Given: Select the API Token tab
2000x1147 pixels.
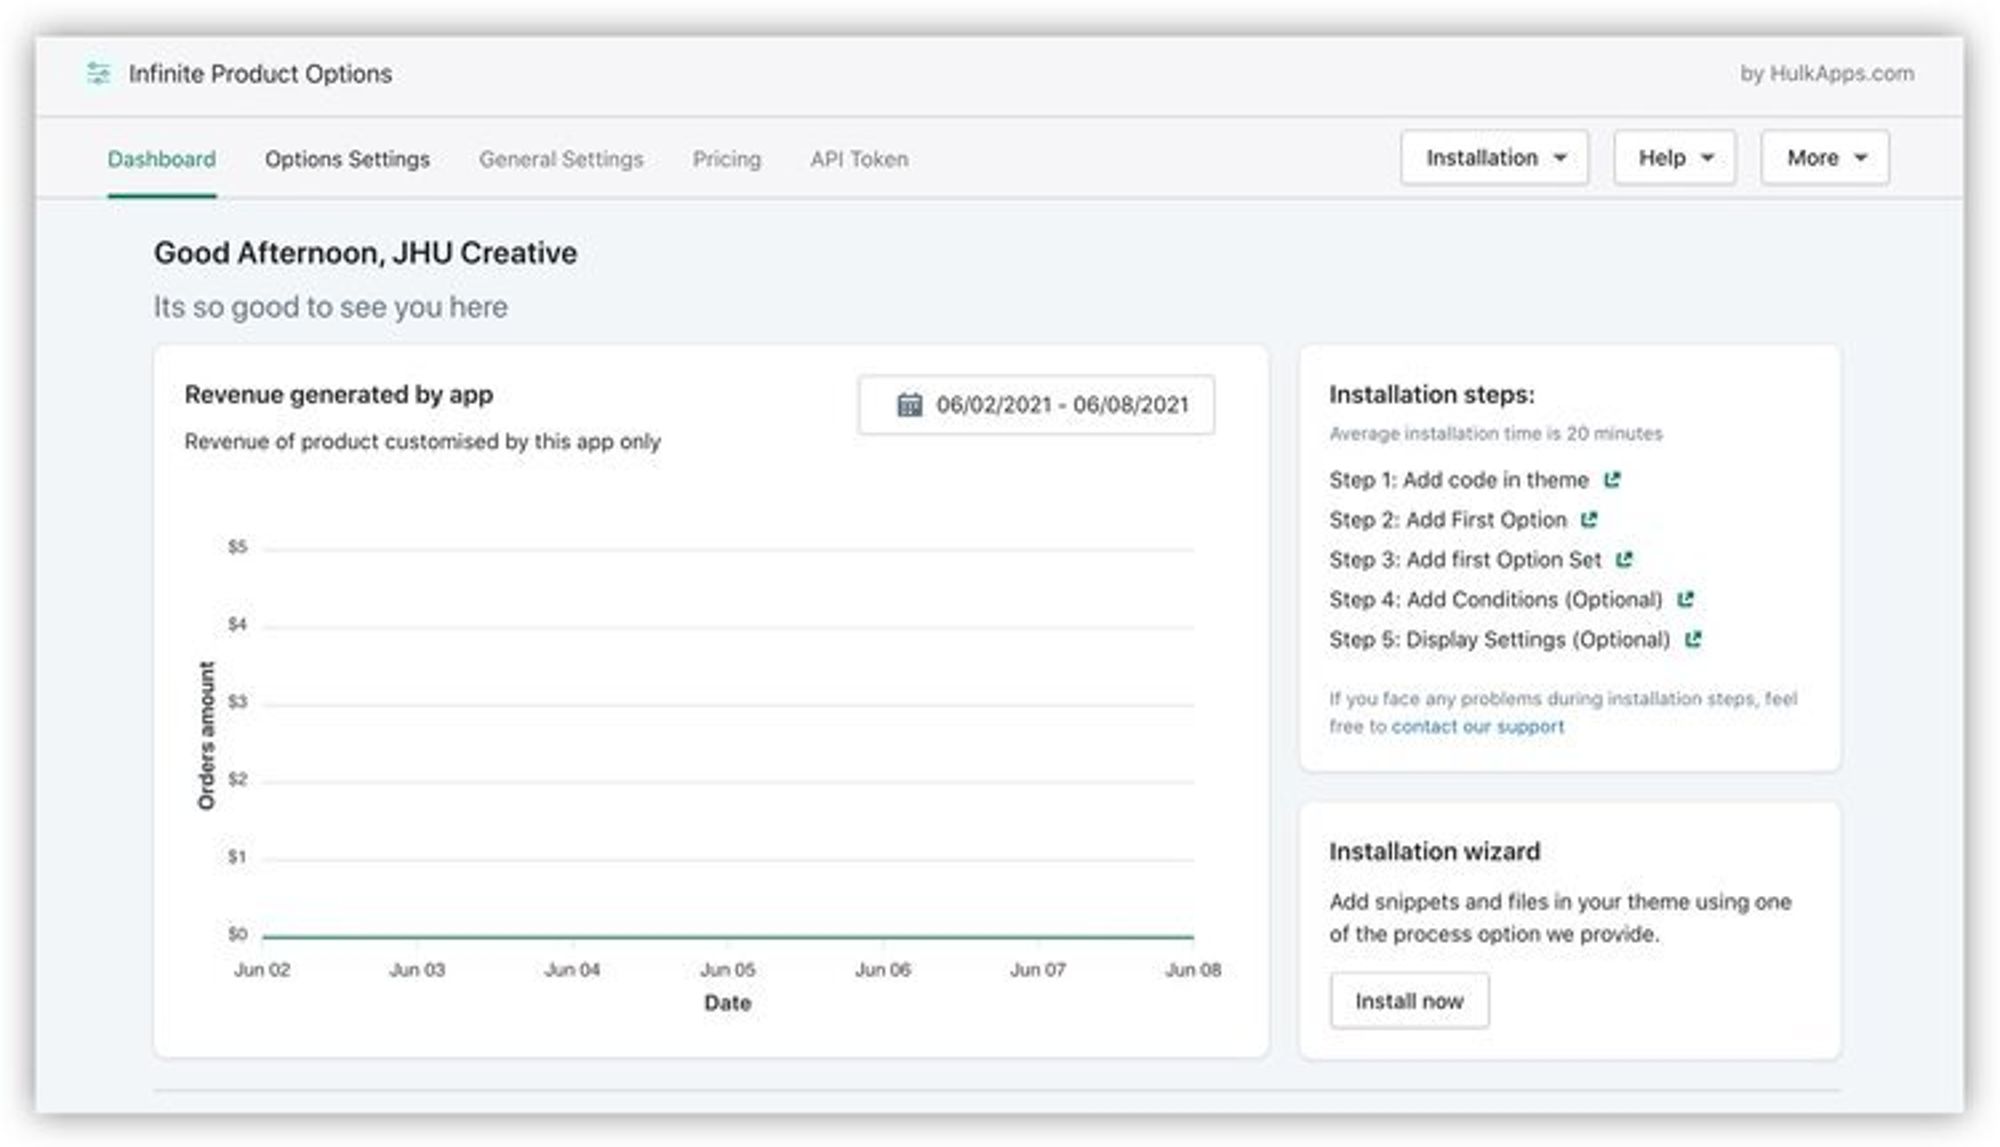Looking at the screenshot, I should point(859,159).
